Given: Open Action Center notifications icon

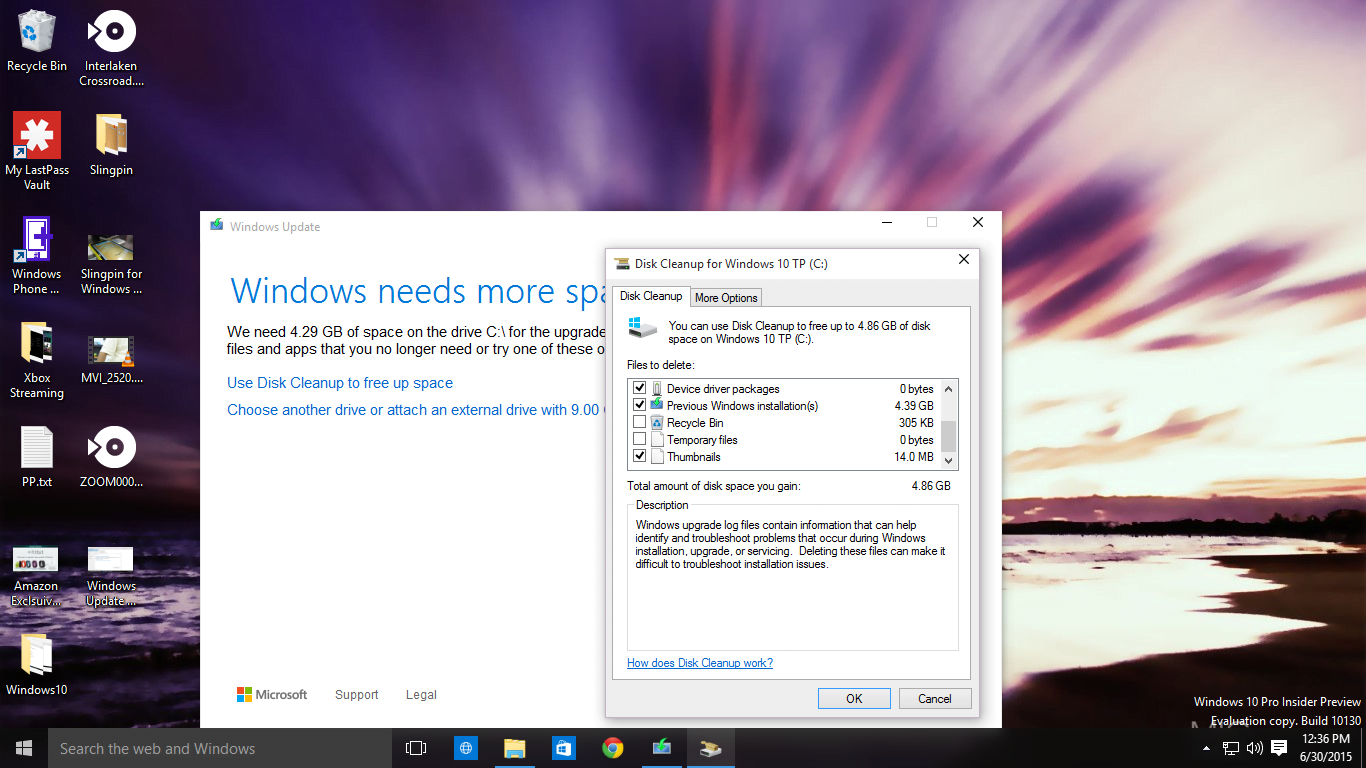Looking at the screenshot, I should (x=1279, y=748).
